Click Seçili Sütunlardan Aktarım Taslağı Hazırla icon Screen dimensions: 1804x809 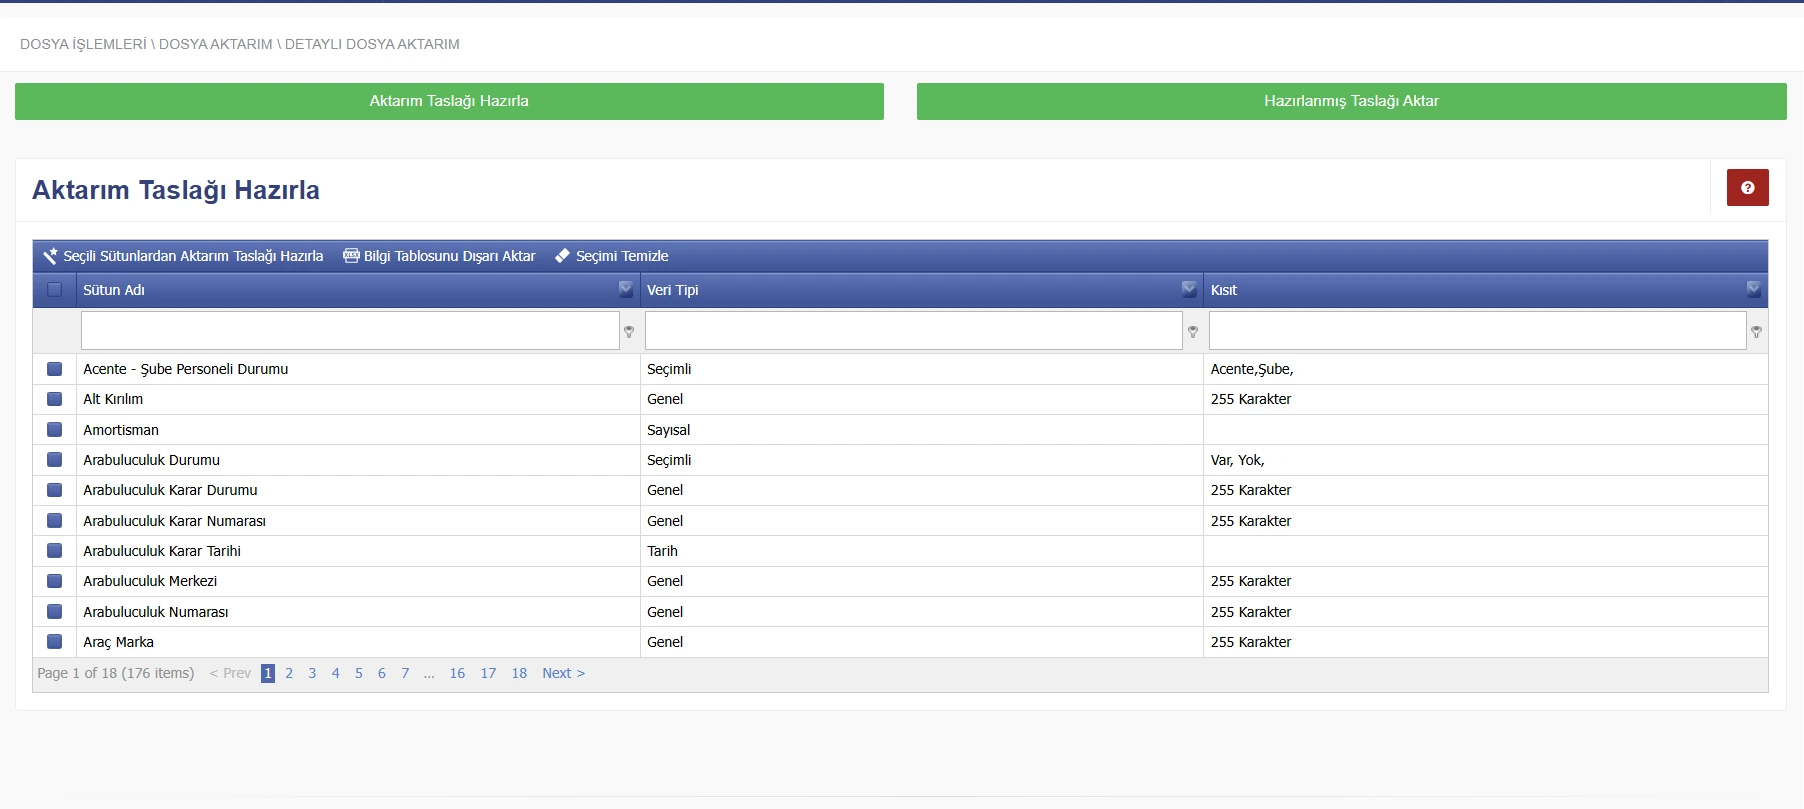tap(50, 256)
